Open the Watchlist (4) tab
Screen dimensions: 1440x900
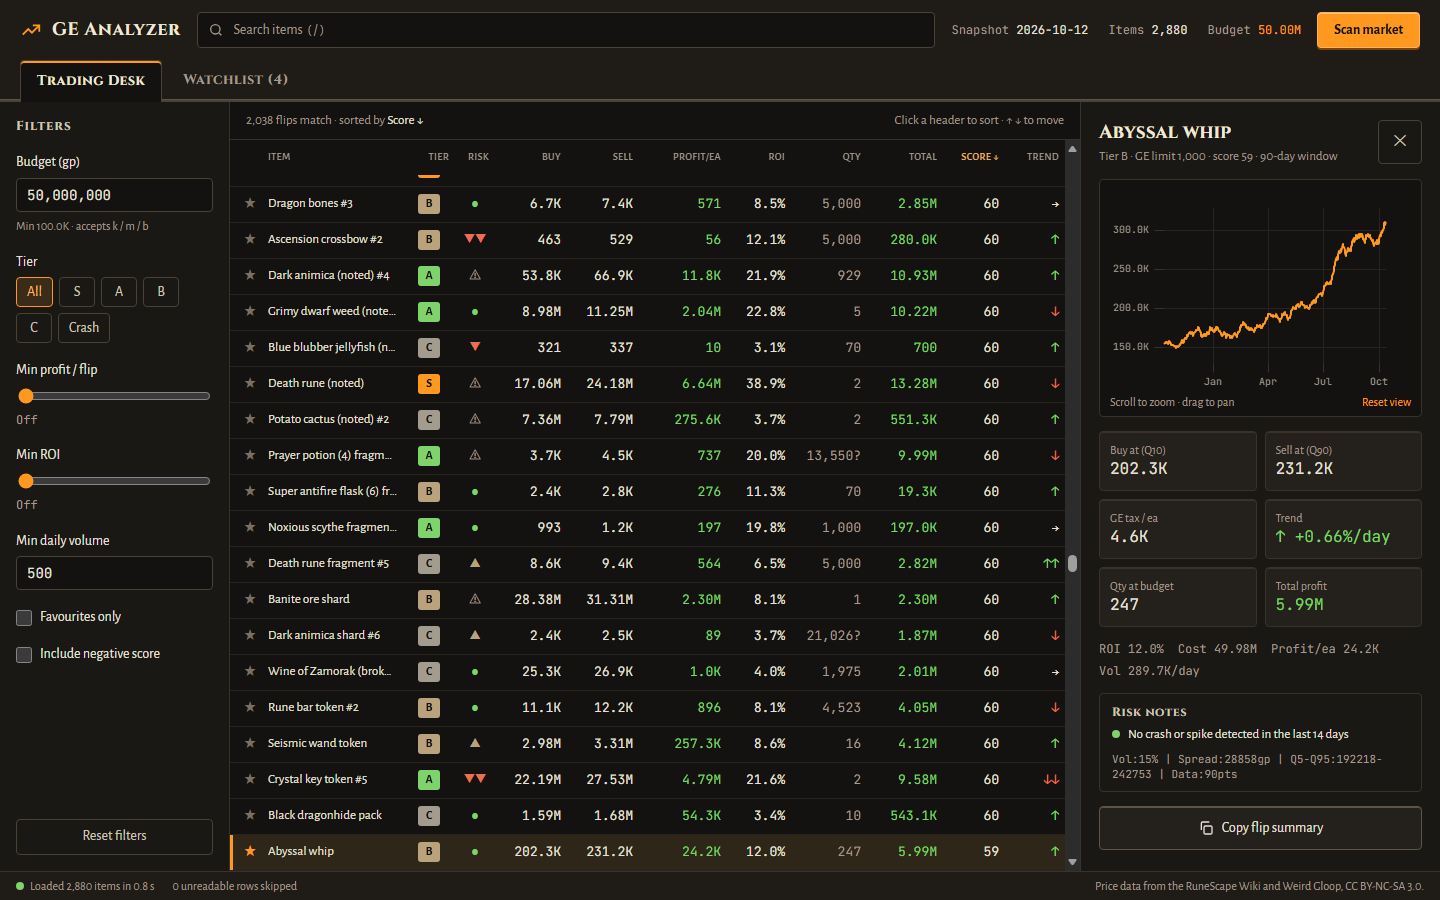coord(235,79)
